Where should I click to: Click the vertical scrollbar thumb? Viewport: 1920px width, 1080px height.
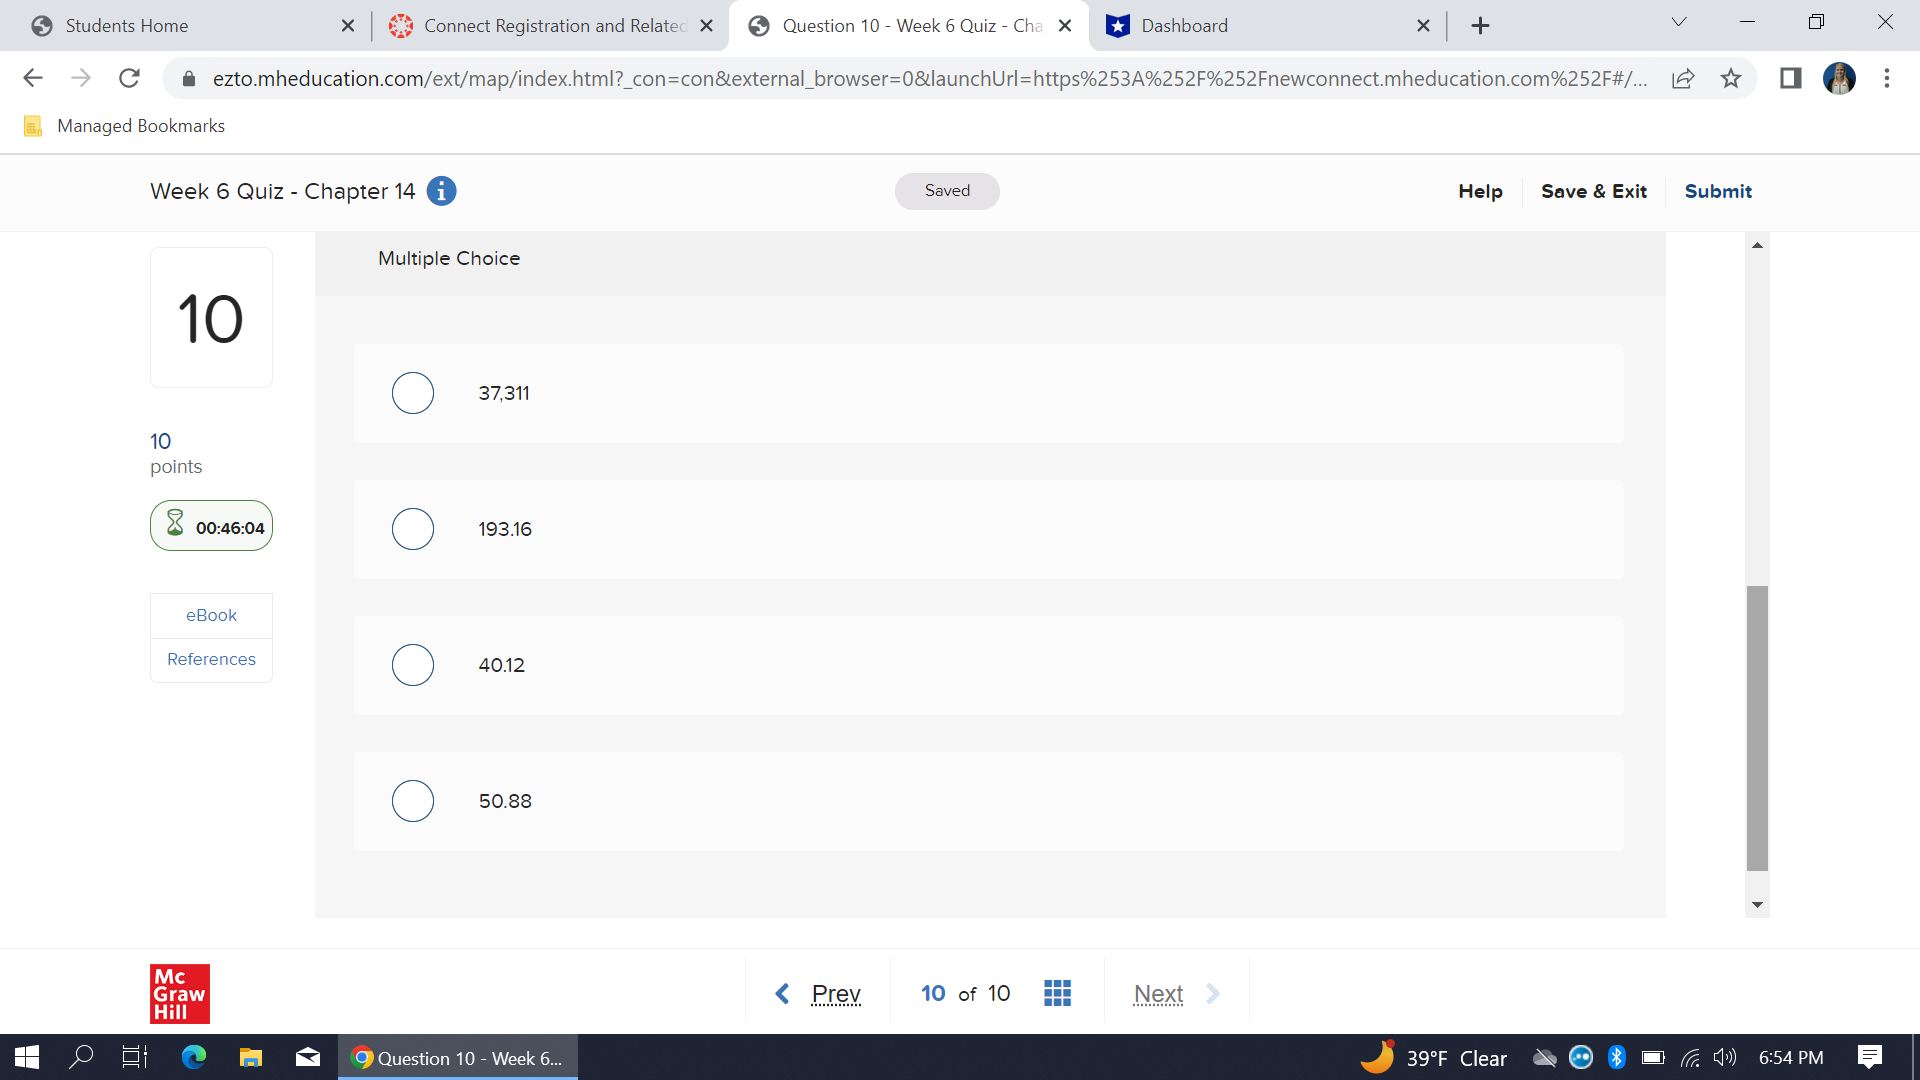coord(1757,728)
